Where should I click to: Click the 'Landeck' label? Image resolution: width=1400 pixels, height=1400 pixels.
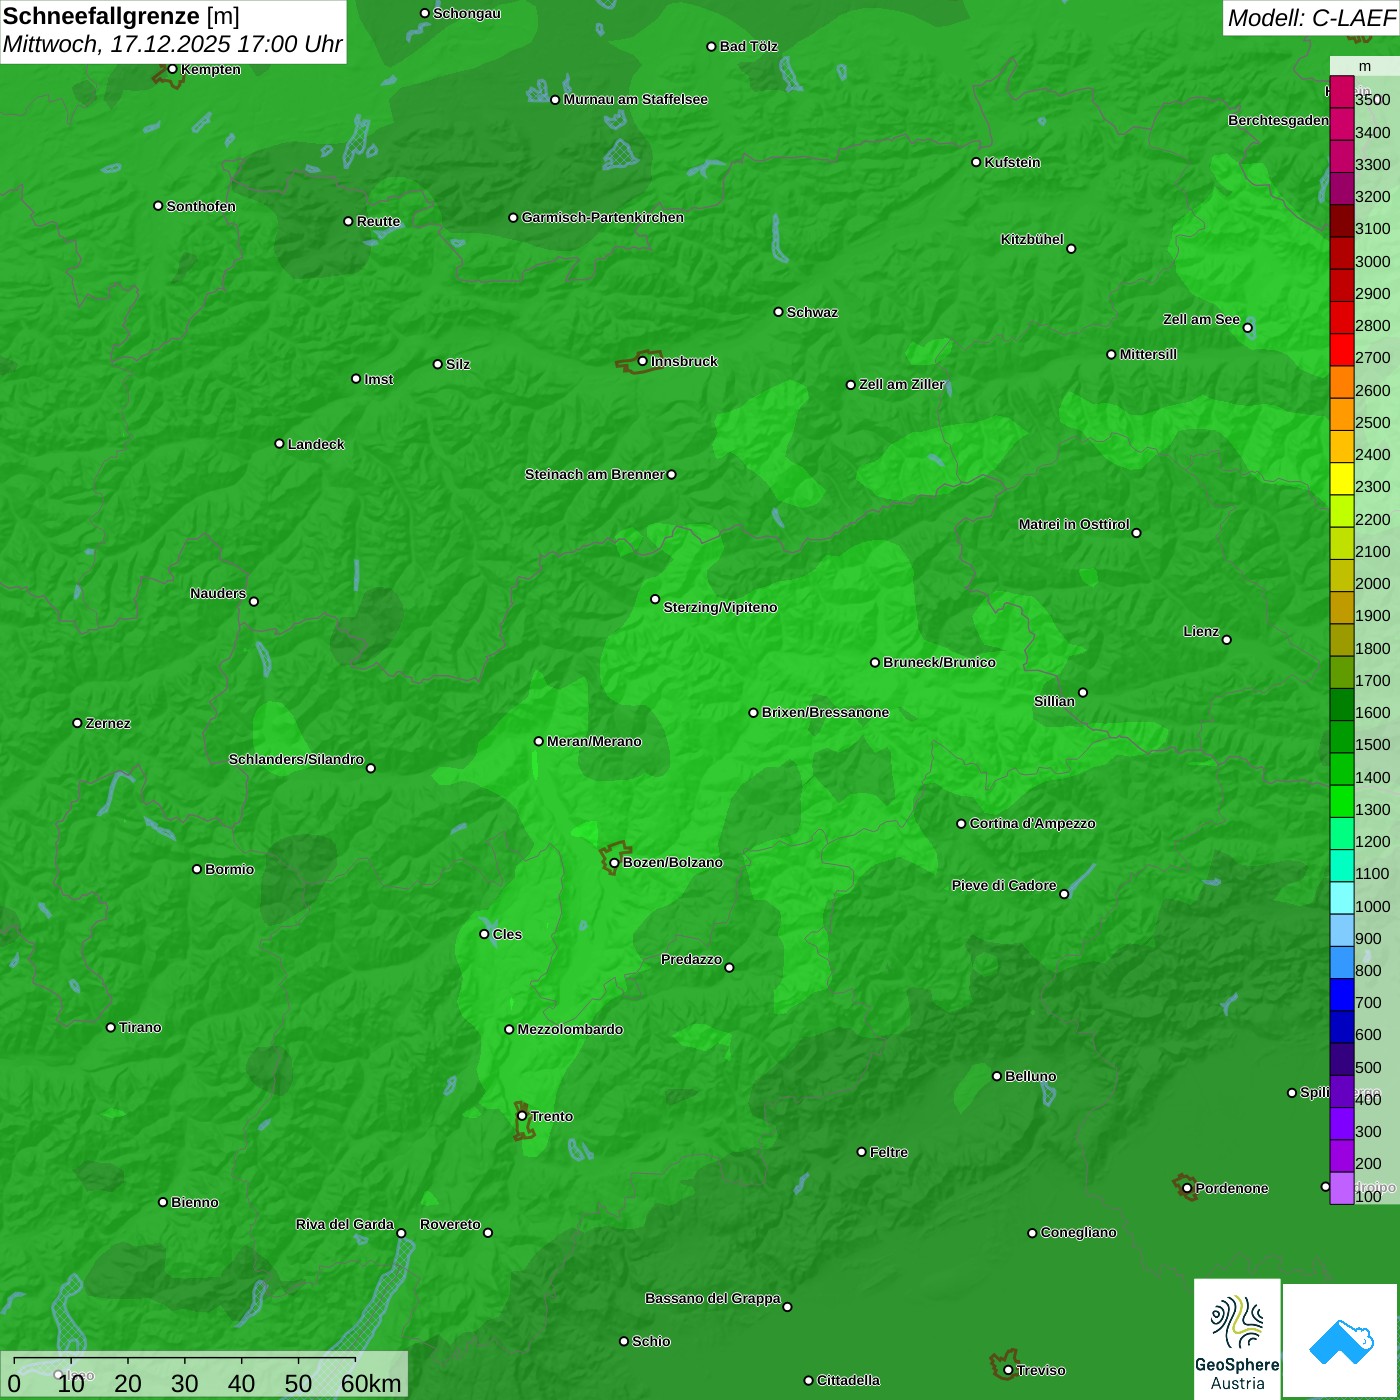pos(316,444)
